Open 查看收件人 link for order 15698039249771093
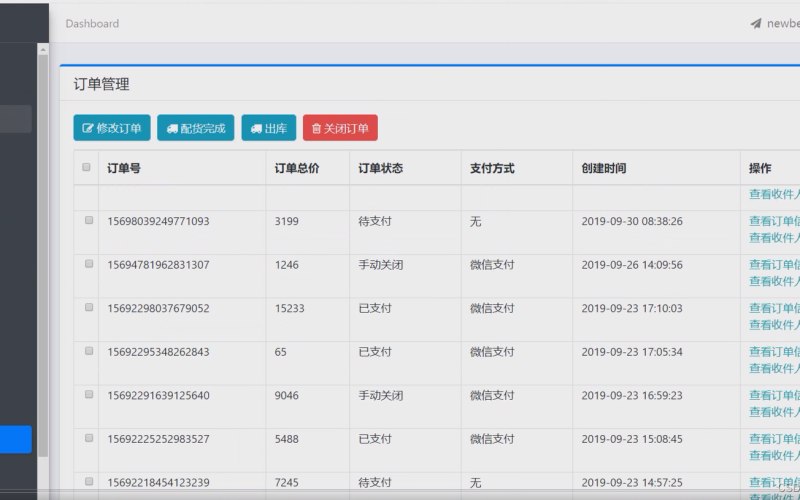Viewport: 800px width, 500px height. point(774,237)
